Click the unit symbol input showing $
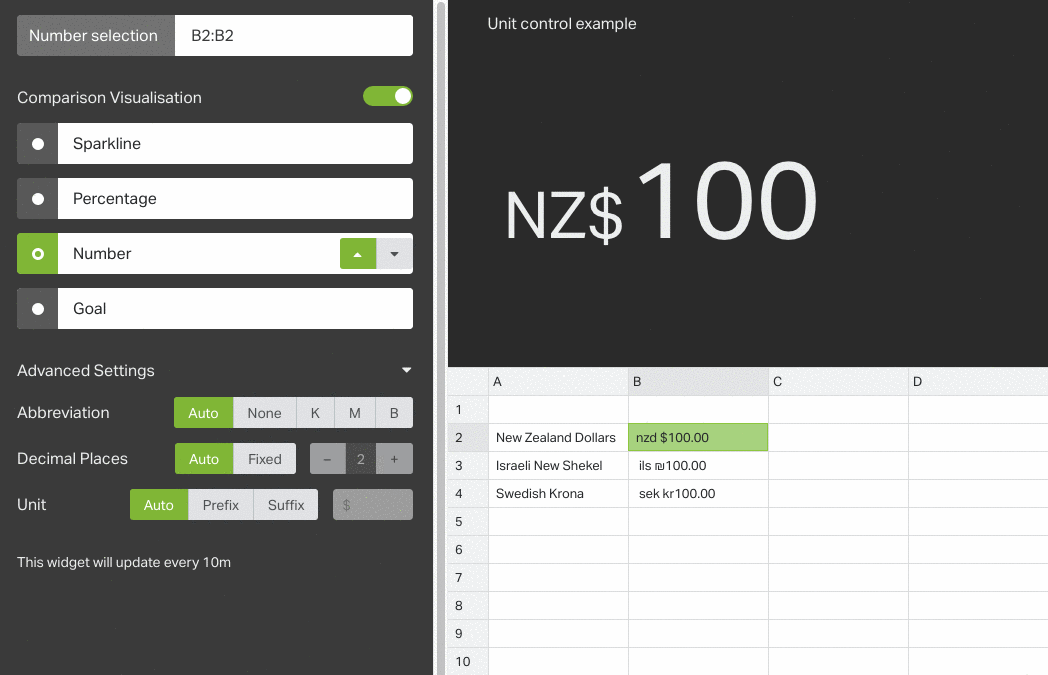The image size is (1048, 675). pos(373,505)
